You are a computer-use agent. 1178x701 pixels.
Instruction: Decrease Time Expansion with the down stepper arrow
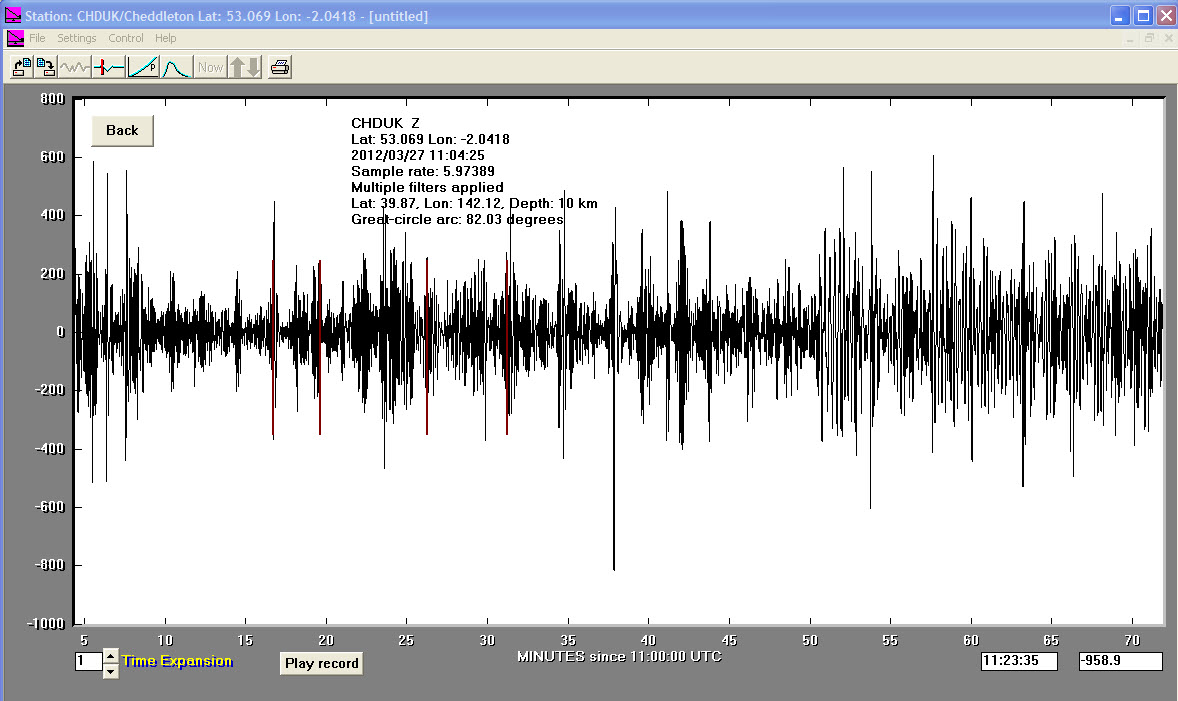[x=110, y=671]
